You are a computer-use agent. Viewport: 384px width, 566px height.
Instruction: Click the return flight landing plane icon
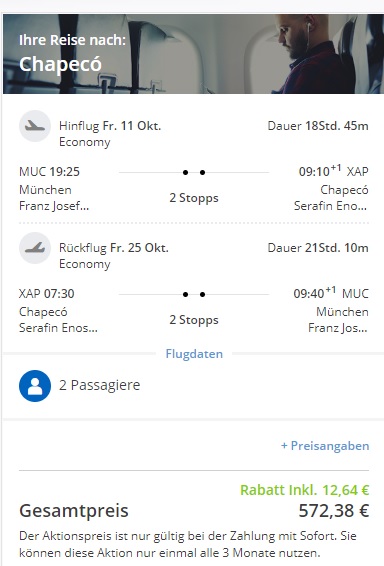35,248
